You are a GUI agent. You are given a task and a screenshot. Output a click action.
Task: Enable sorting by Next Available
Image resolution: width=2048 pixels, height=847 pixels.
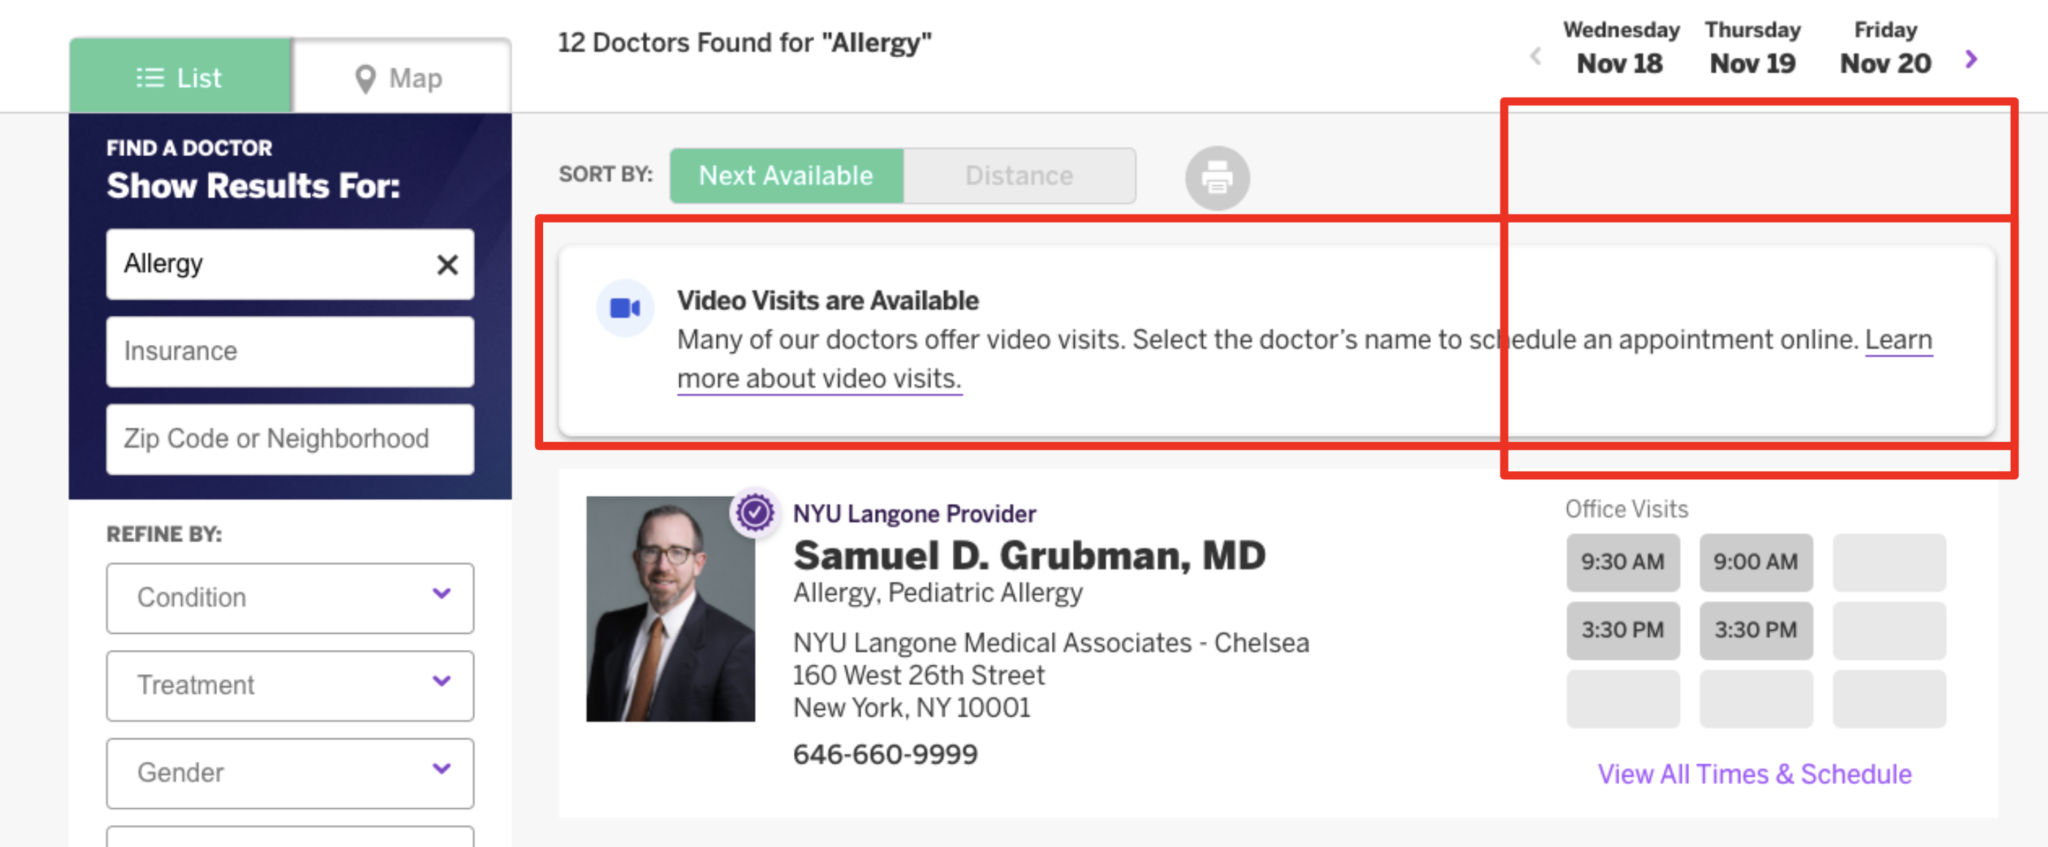coord(786,175)
